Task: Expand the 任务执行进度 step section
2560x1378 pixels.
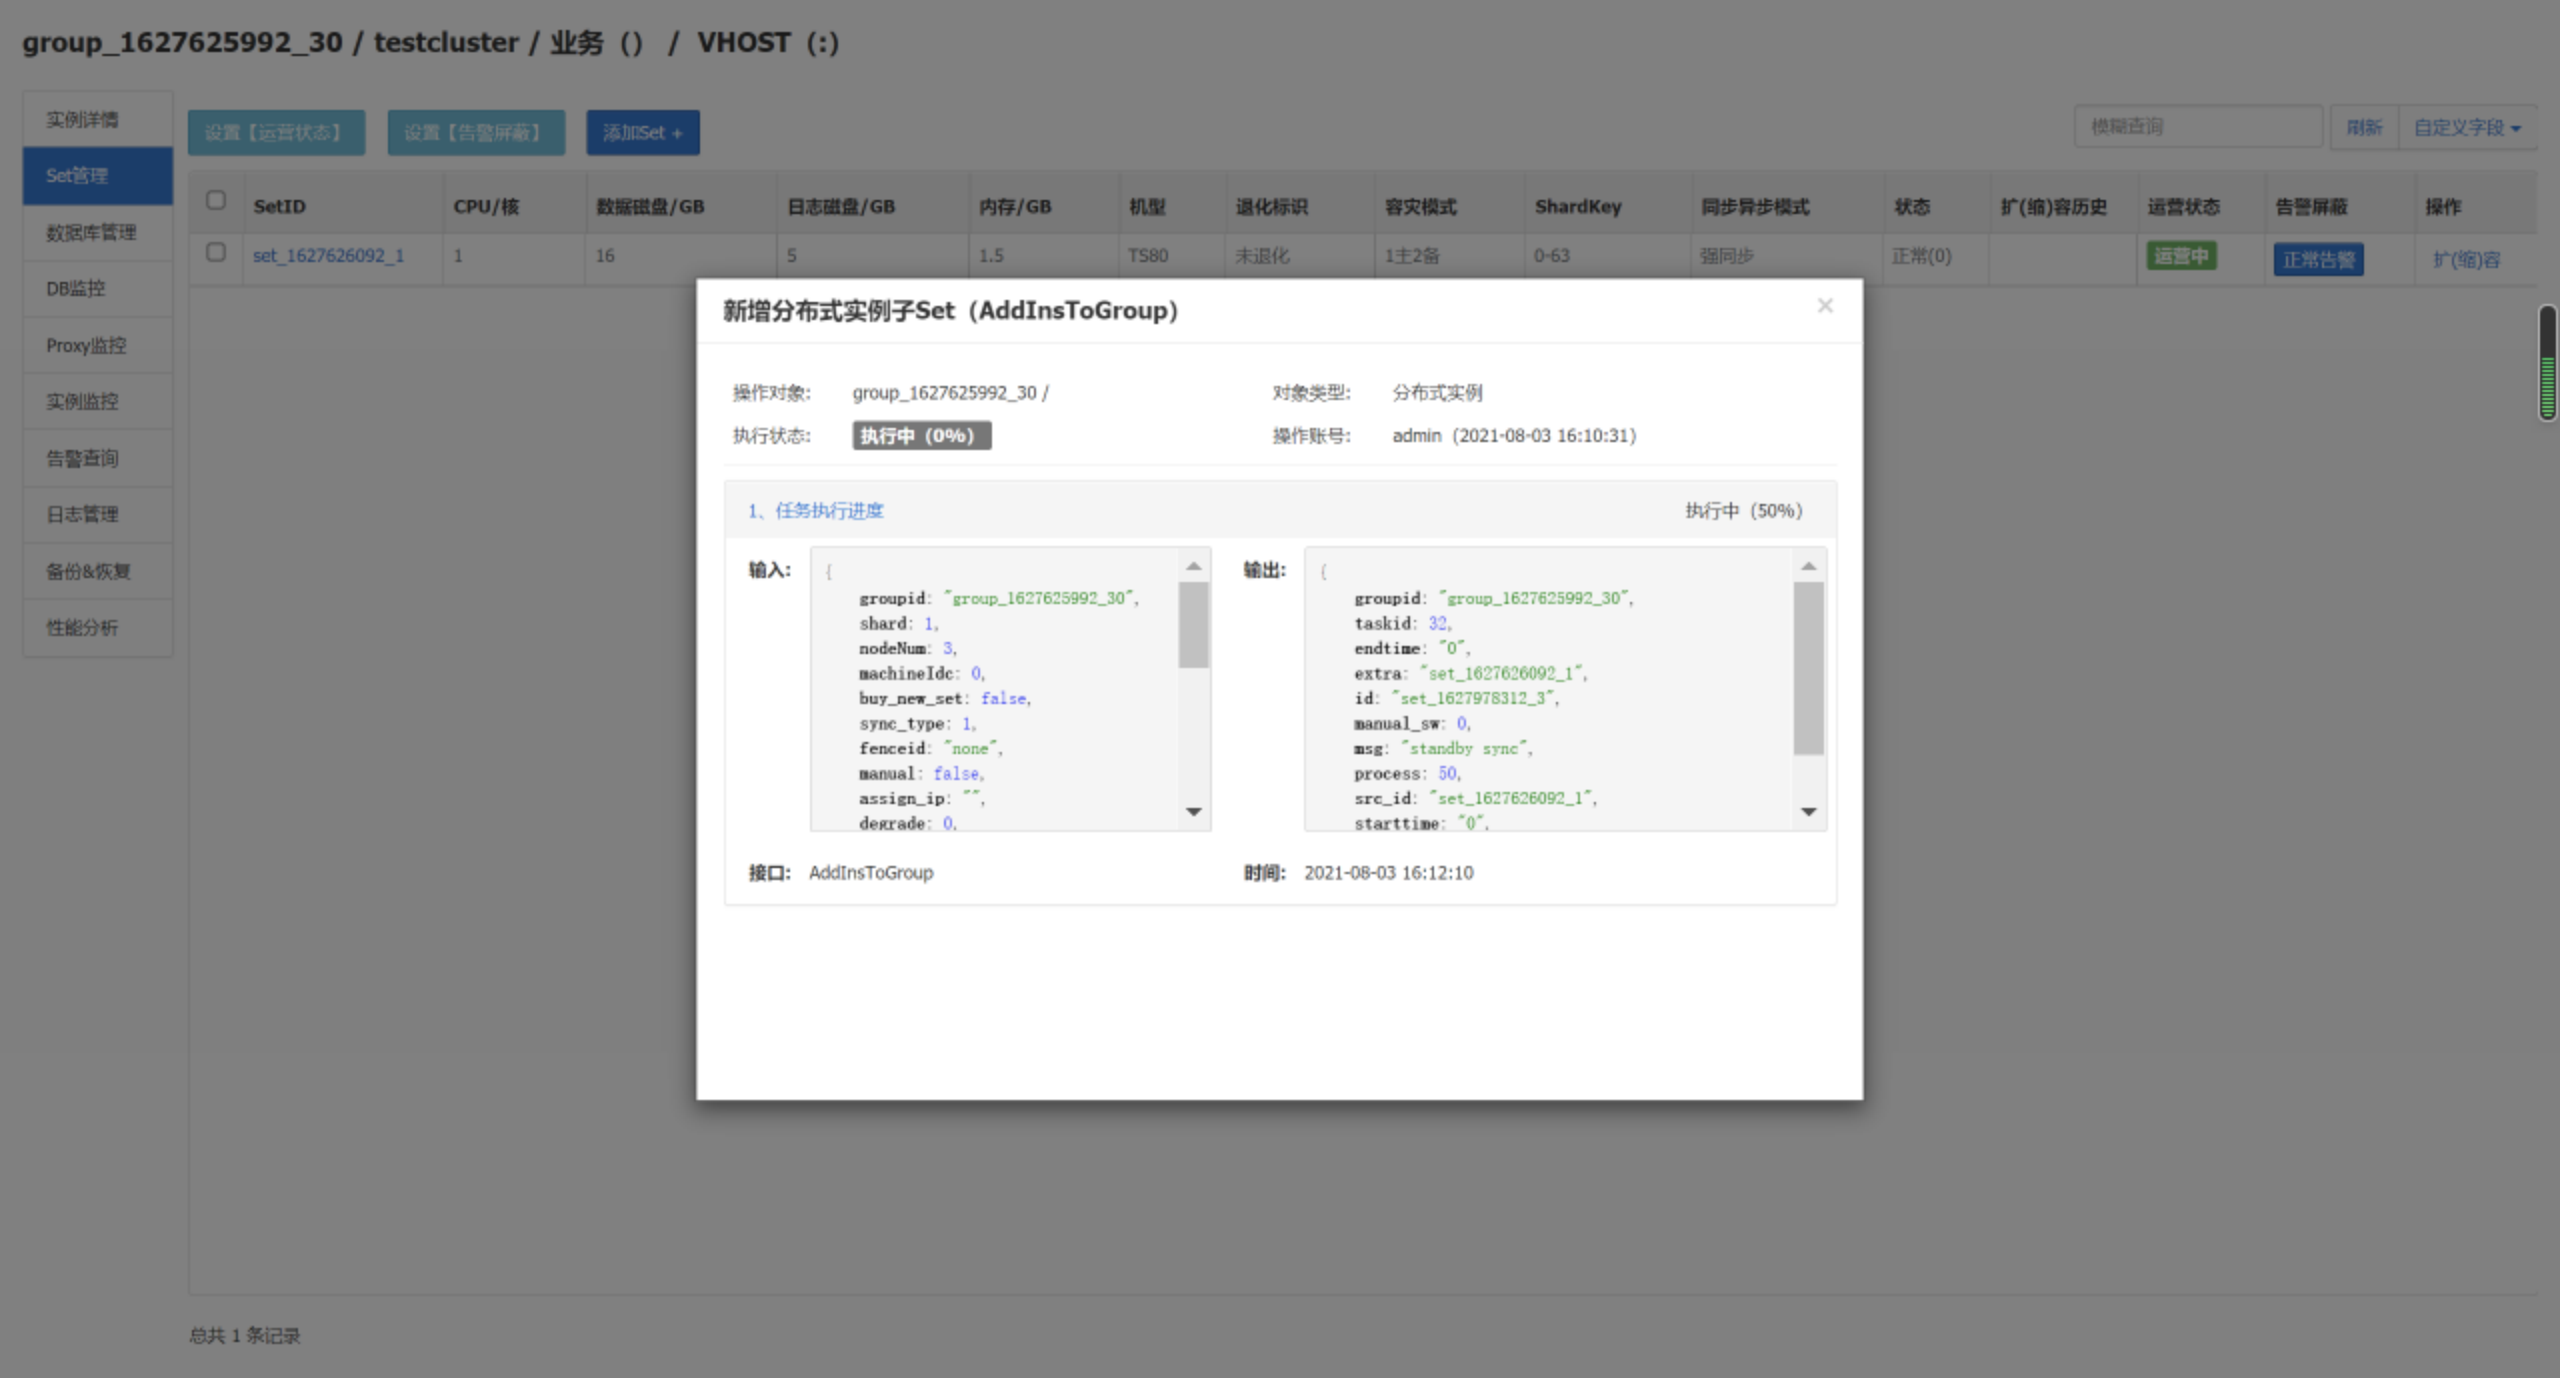Action: click(816, 511)
